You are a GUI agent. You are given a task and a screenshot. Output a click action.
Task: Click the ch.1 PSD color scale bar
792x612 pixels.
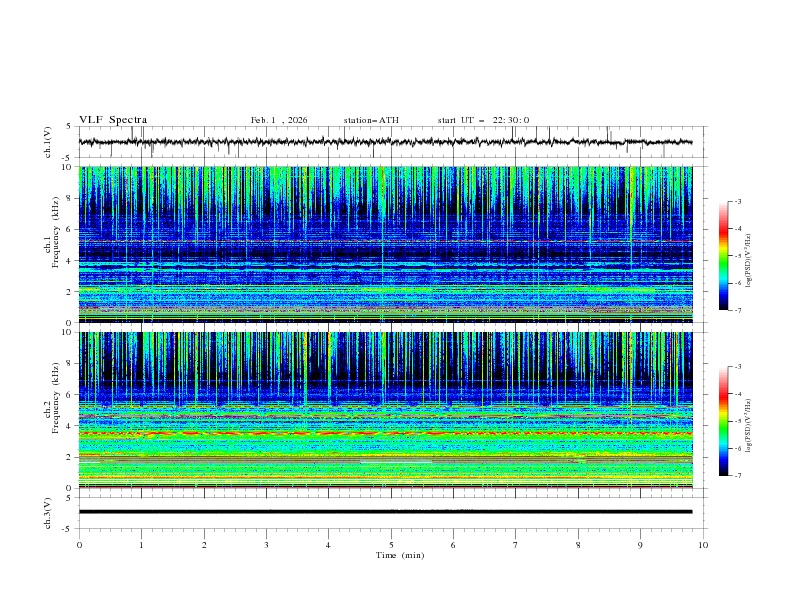coord(724,256)
